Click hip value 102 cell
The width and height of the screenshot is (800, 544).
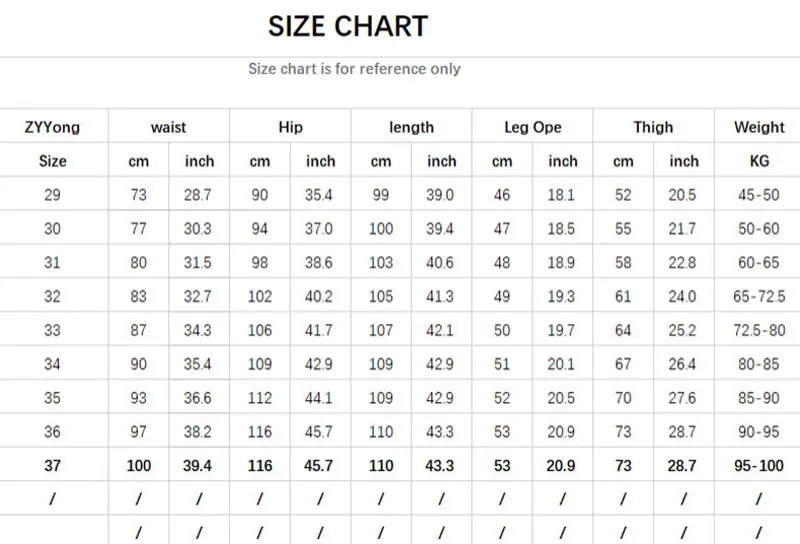[260, 296]
